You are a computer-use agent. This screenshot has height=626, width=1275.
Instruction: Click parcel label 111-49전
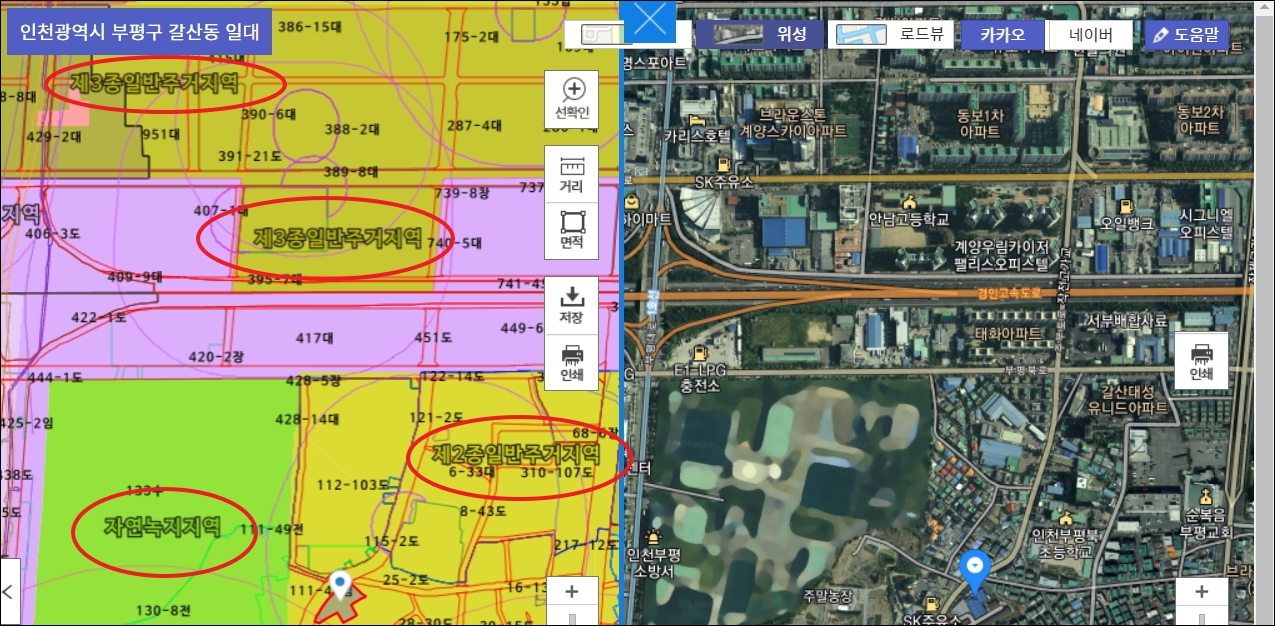pyautogui.click(x=272, y=529)
